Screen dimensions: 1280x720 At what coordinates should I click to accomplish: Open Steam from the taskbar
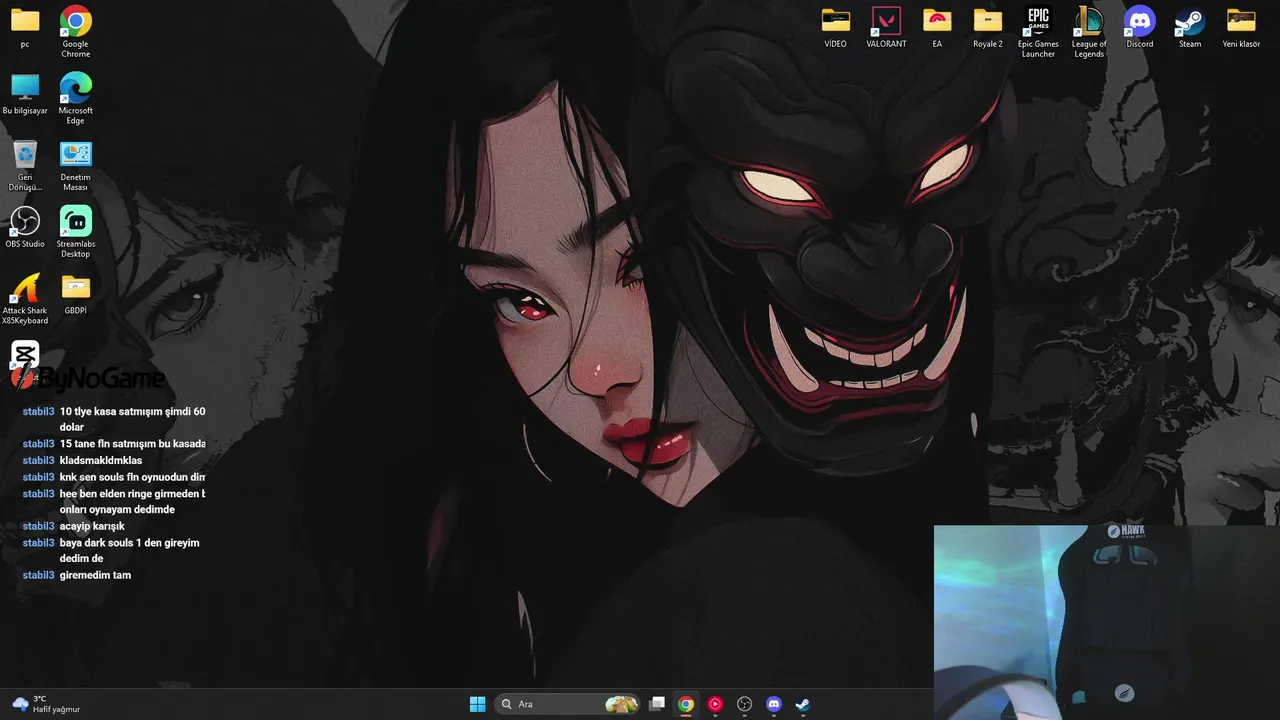(802, 704)
